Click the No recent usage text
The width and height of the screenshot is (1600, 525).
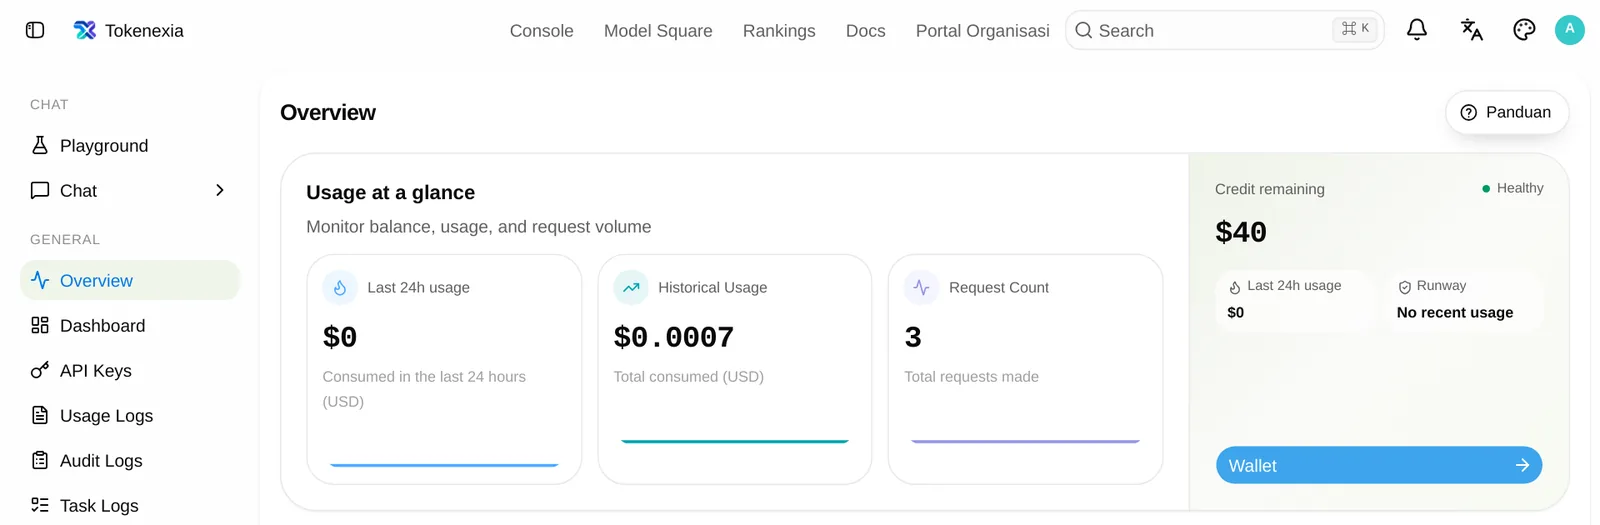click(1455, 312)
